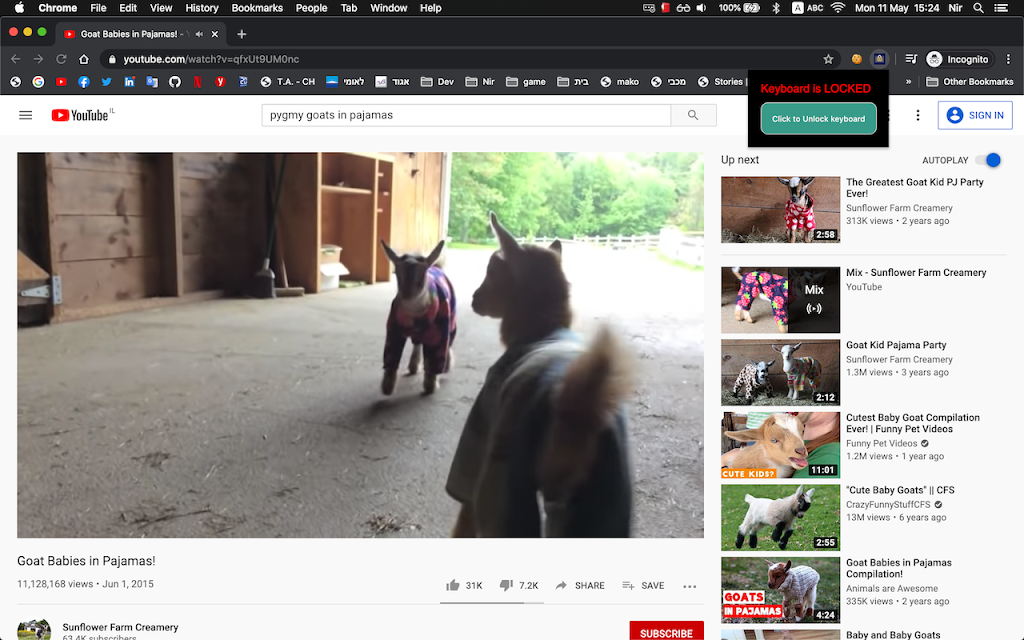Click the SIGN IN button
The width and height of the screenshot is (1024, 640).
pos(975,116)
